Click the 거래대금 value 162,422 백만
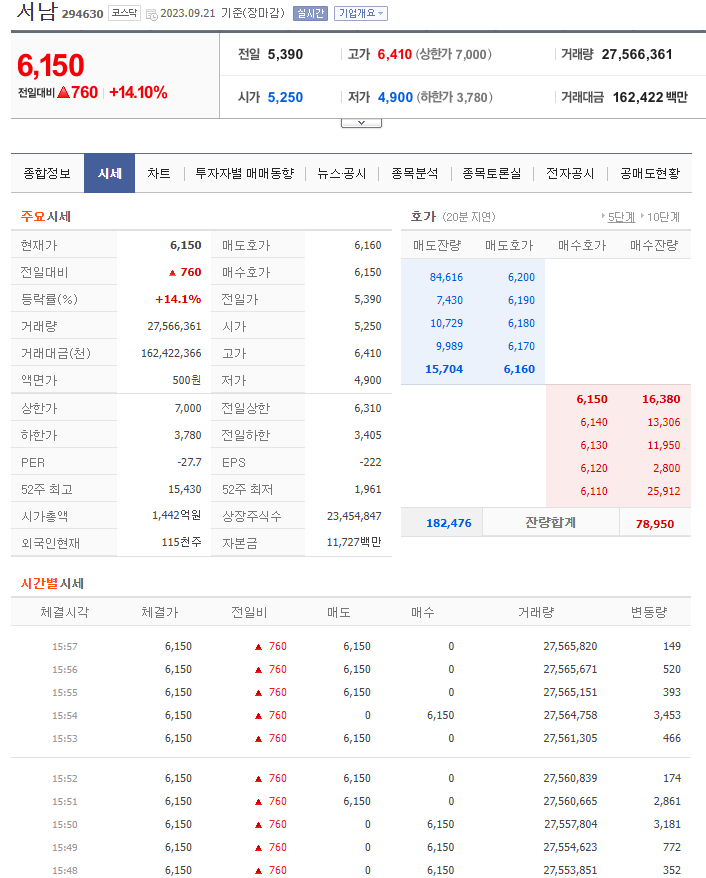706x878 pixels. (649, 97)
